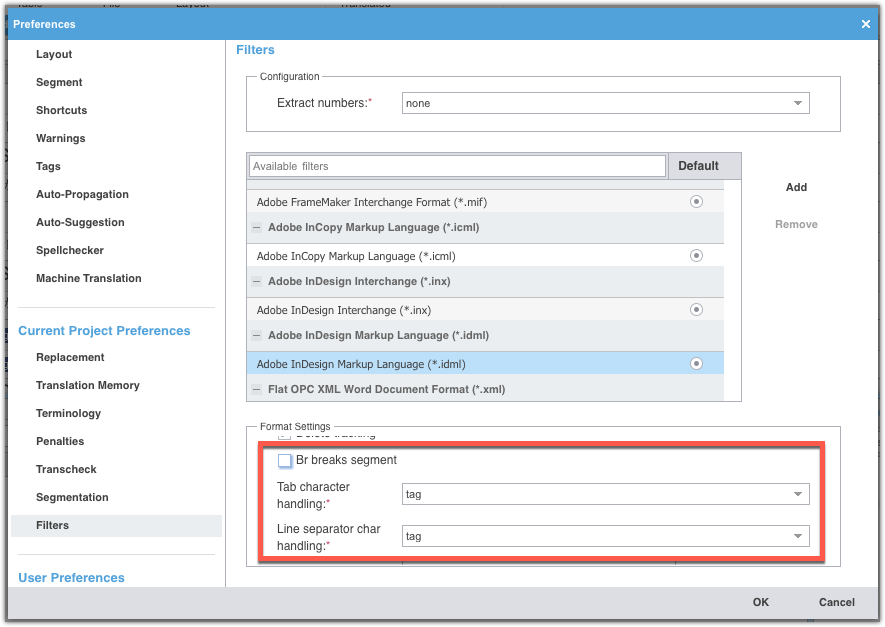Screen dimensions: 885x627
Task: Collapse Adobe InDesign Markup Language group
Action: [x=256, y=335]
